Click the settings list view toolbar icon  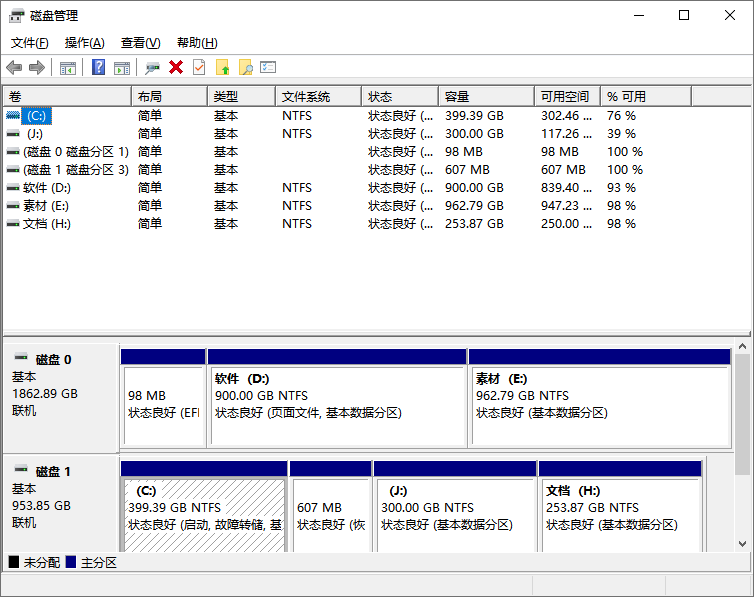click(268, 67)
